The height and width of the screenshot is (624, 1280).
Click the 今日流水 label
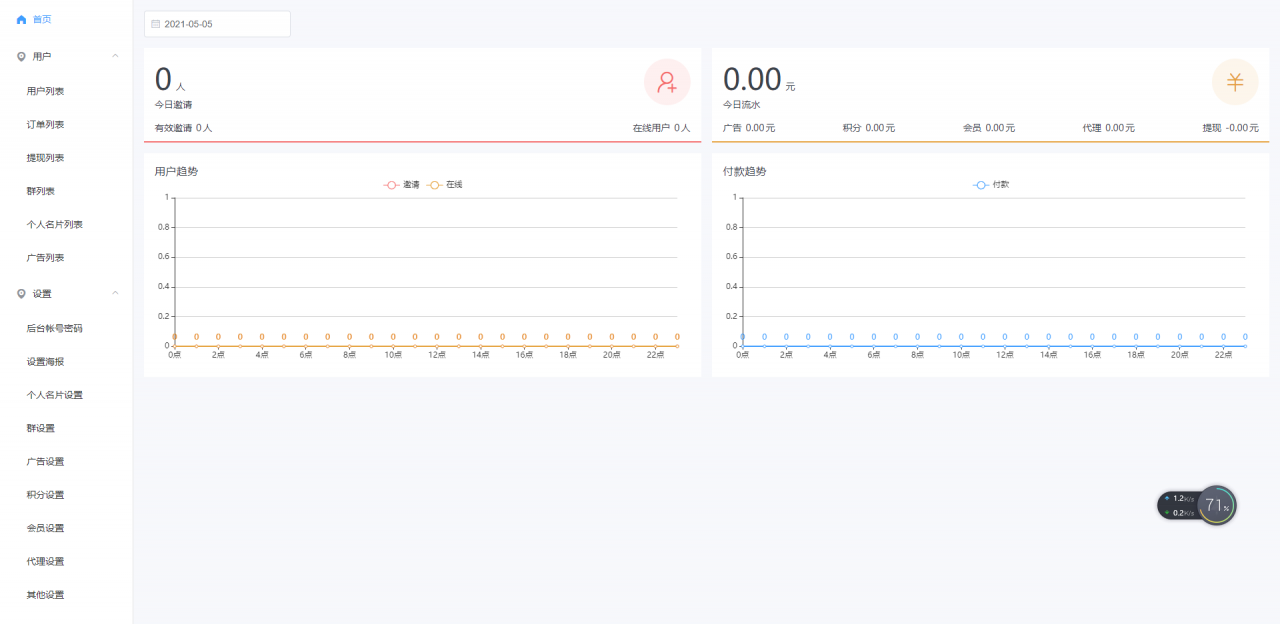(x=741, y=104)
